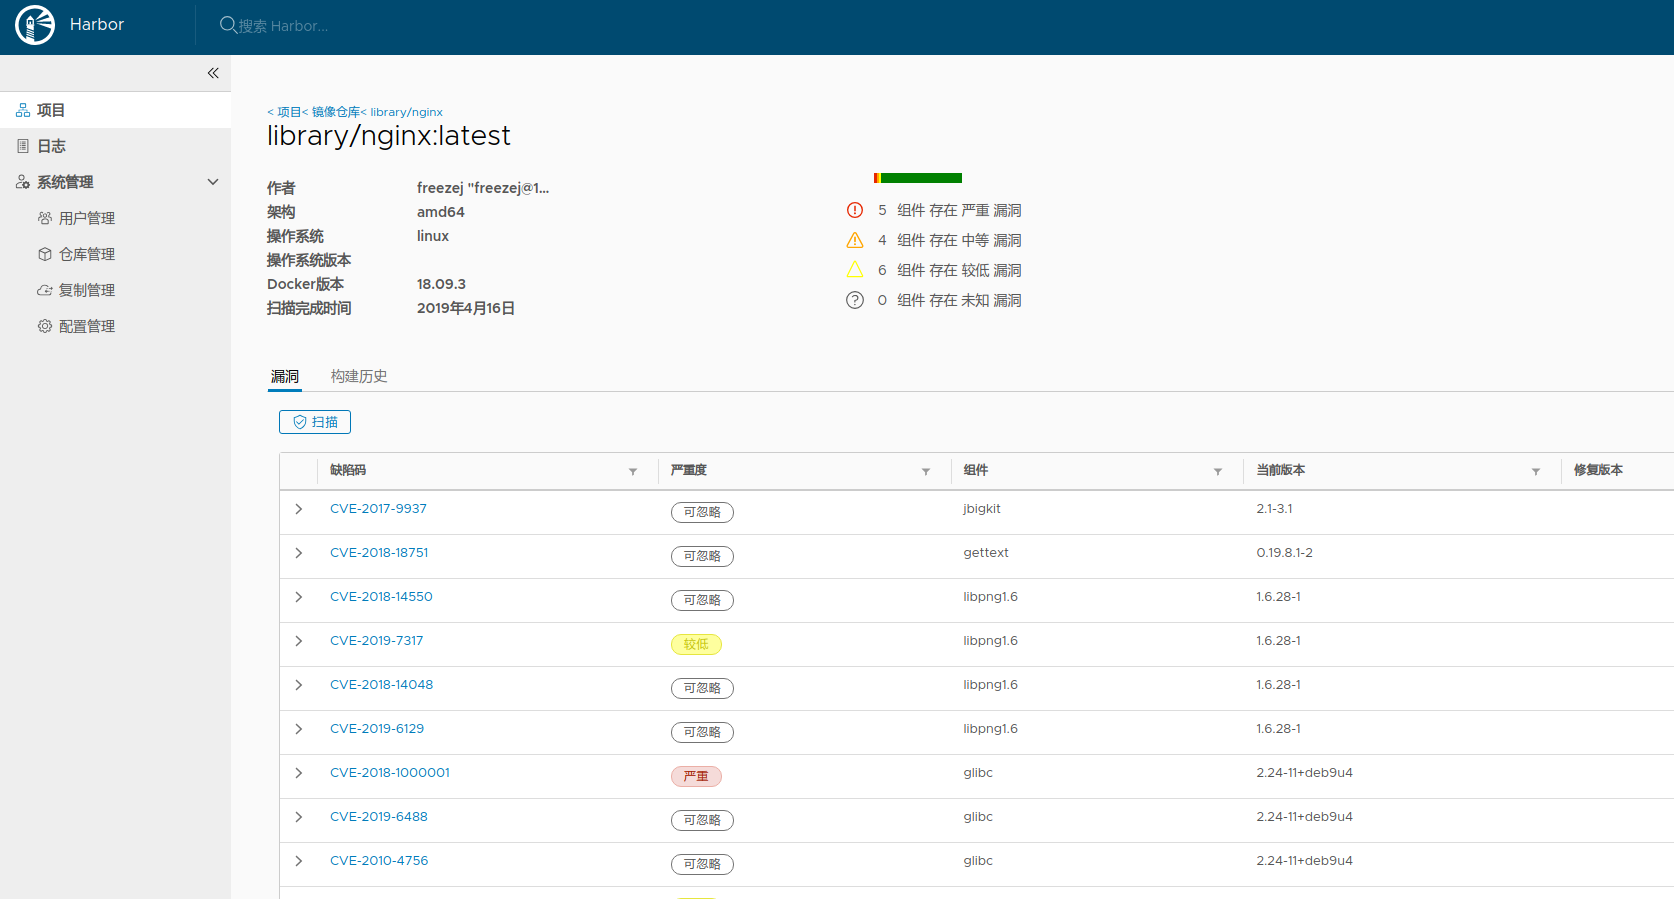The image size is (1674, 899).
Task: Click the shield icon on 扫描 button
Action: point(300,422)
